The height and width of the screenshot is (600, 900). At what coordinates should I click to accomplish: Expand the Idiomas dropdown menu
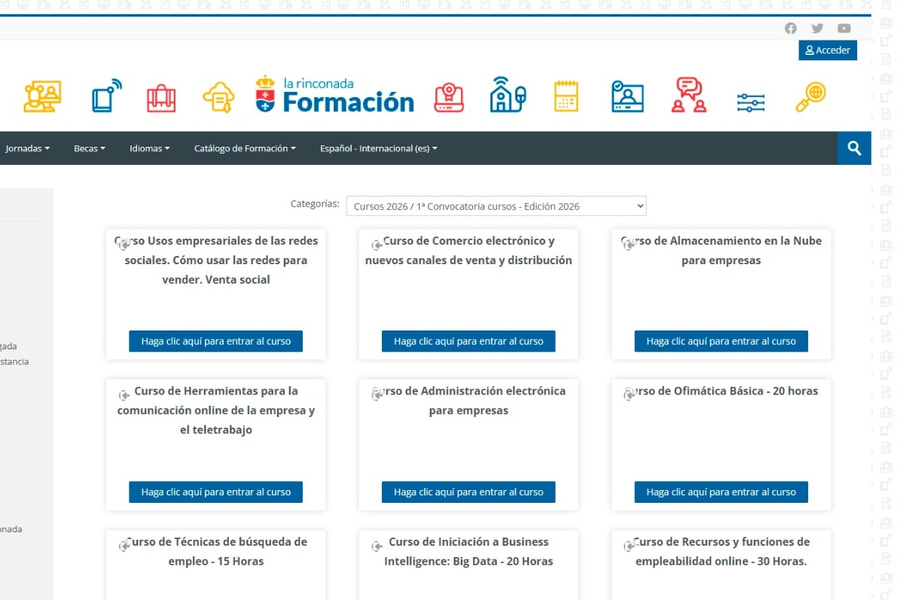(148, 147)
